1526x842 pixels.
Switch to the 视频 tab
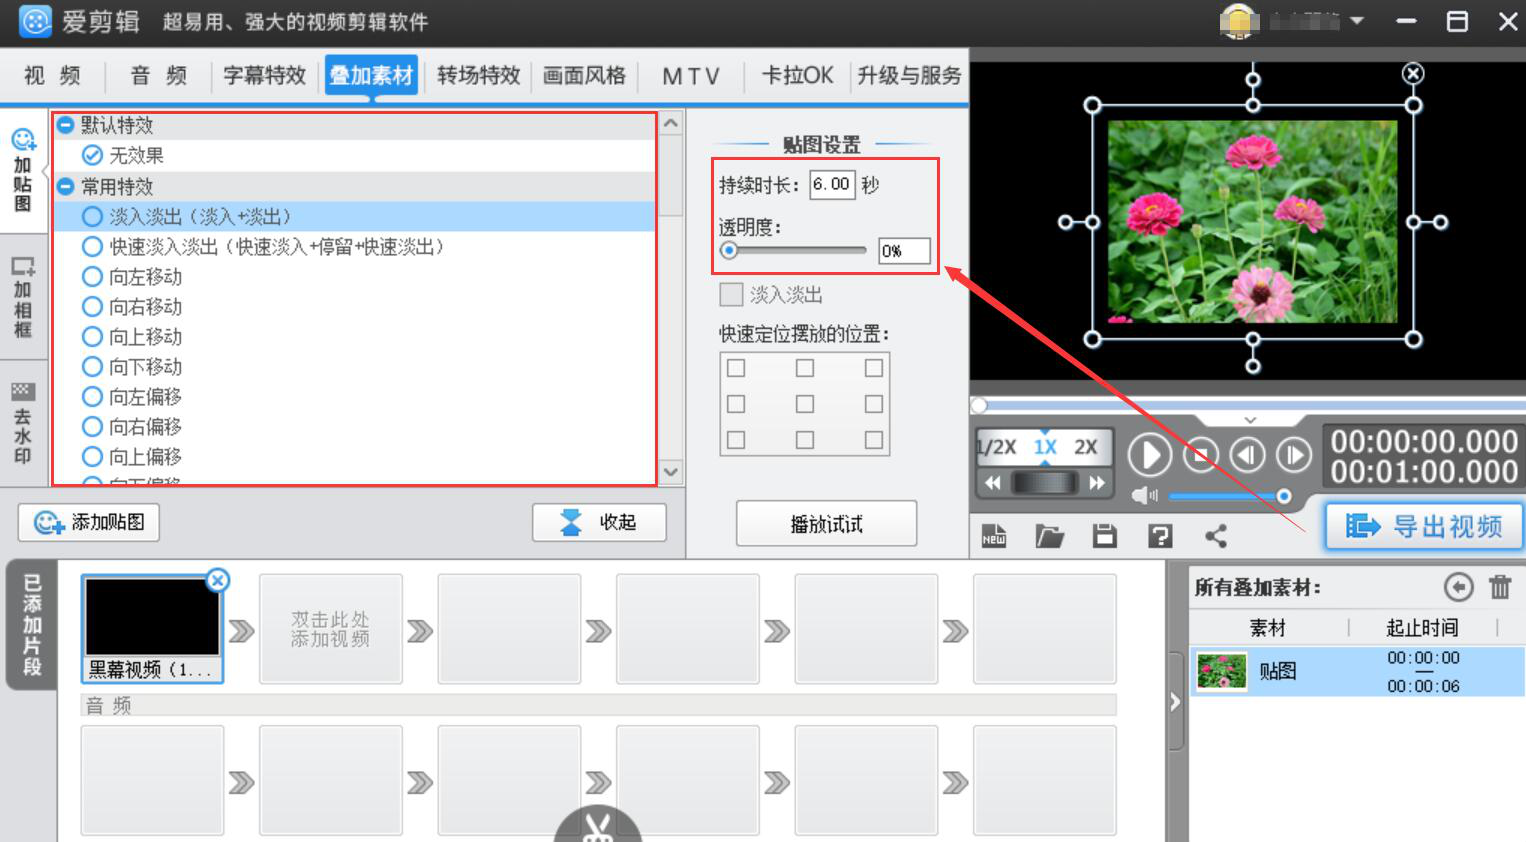point(52,76)
